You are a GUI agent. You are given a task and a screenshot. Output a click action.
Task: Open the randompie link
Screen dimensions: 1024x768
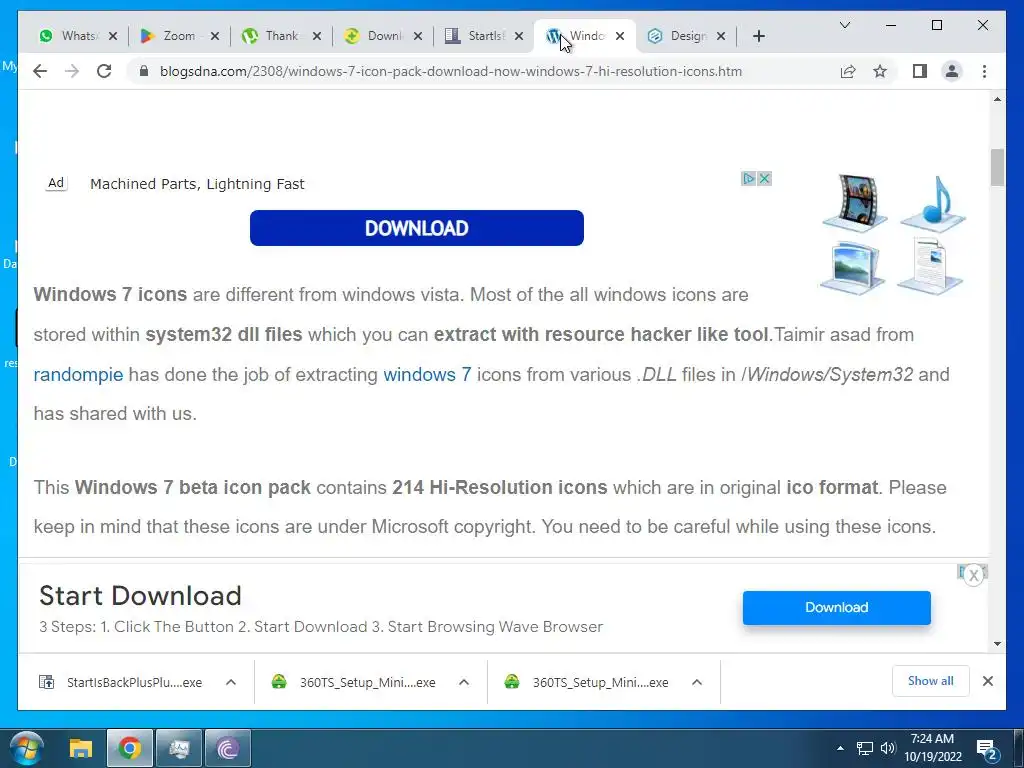click(78, 374)
